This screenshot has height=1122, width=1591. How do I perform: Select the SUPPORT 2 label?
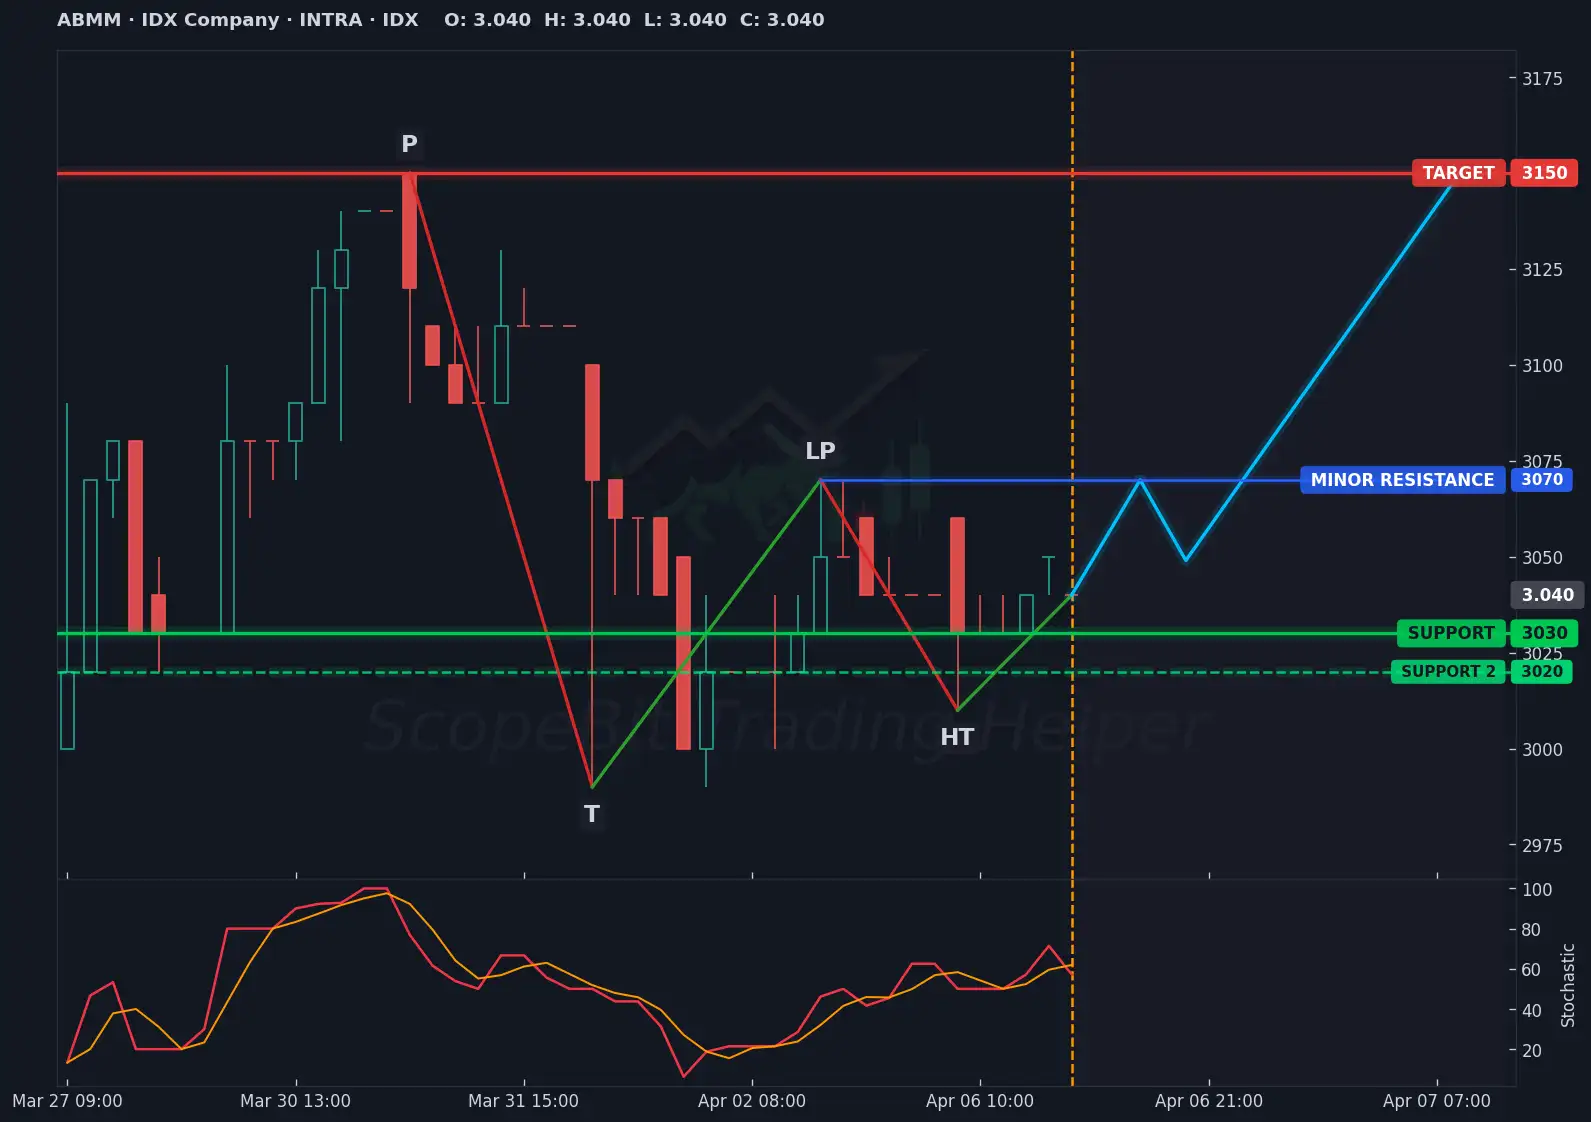tap(1448, 672)
